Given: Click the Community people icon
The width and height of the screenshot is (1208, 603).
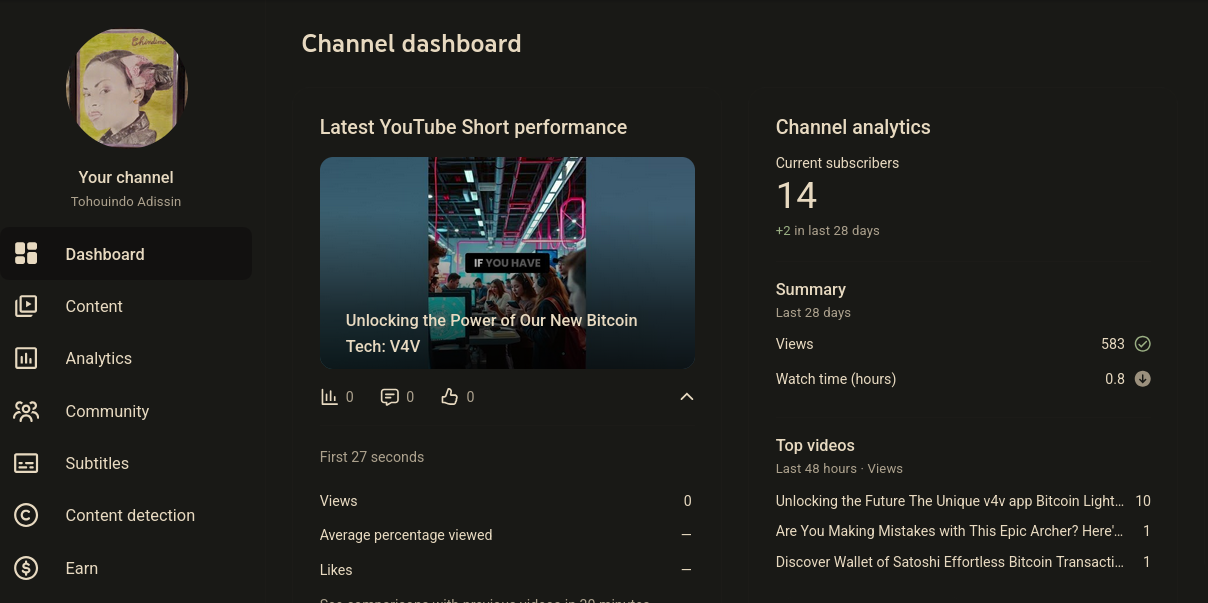Looking at the screenshot, I should tap(26, 411).
